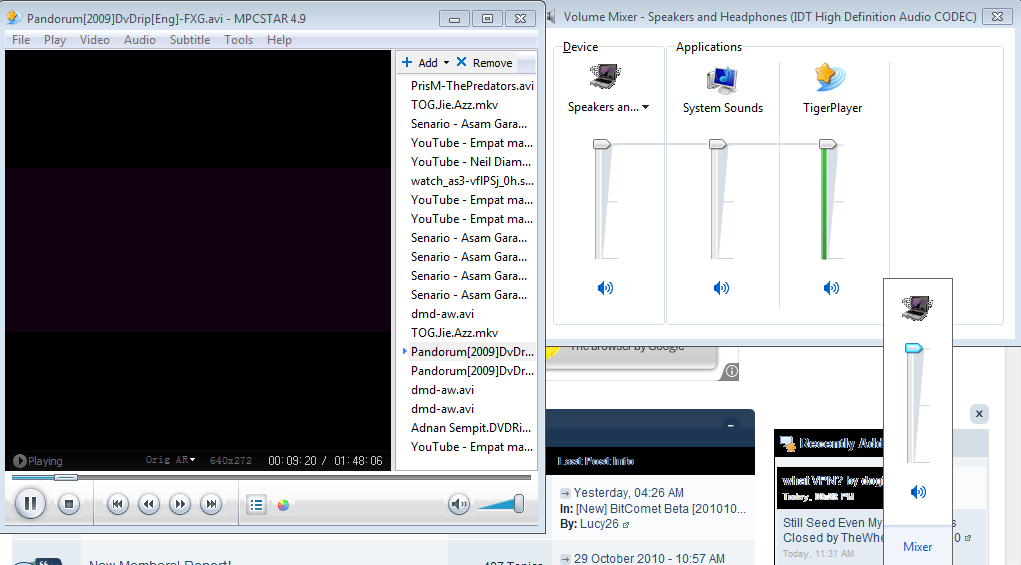This screenshot has width=1021, height=565.
Task: Jump to last post from Yesterday 04:26 AM
Action: [x=565, y=493]
